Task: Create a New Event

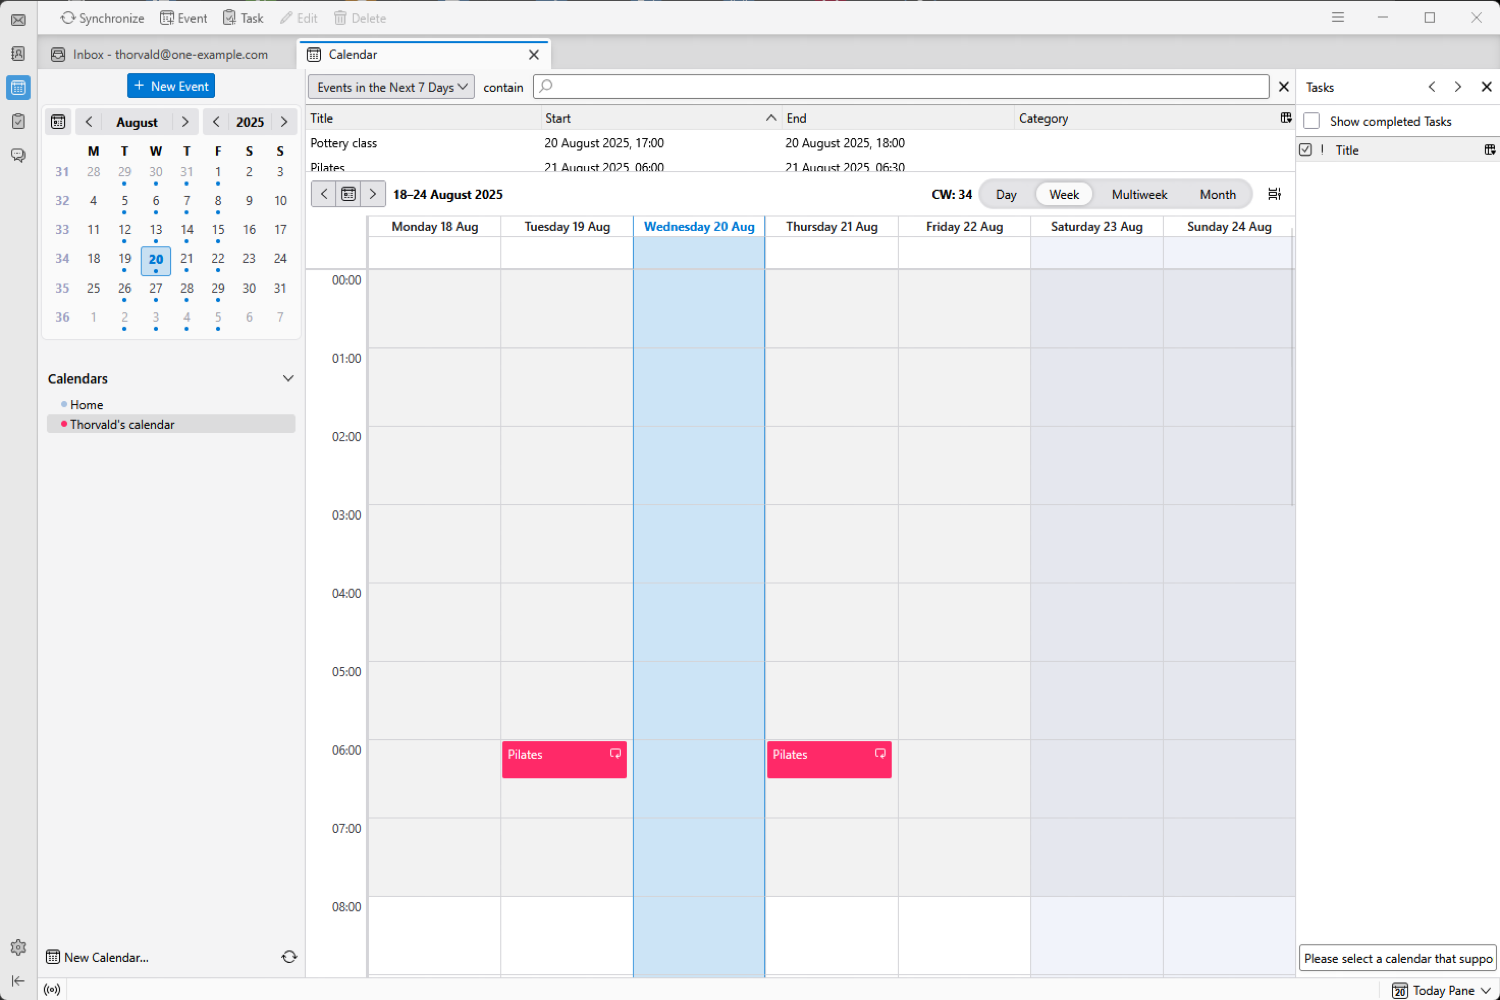Action: point(170,86)
